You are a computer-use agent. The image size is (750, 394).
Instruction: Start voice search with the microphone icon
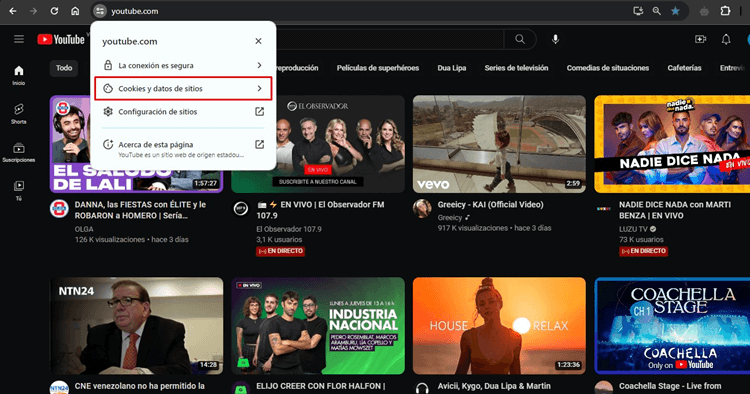pos(555,40)
